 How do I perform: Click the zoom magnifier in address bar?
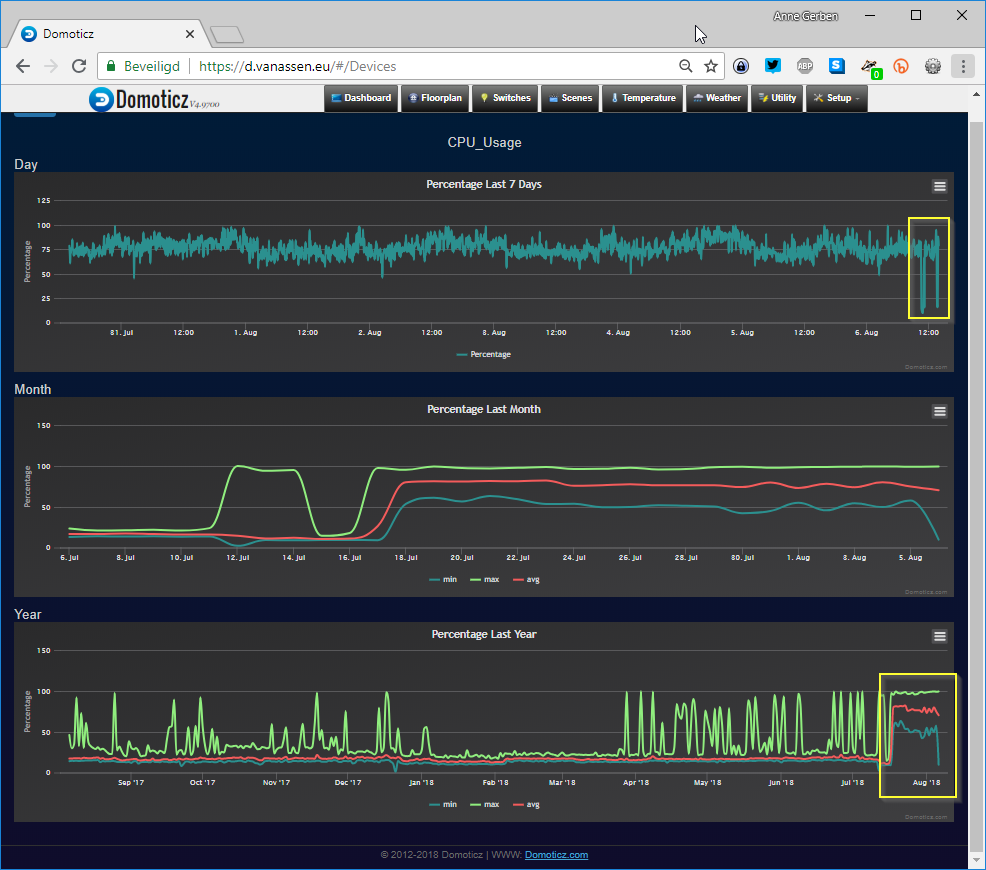[685, 66]
